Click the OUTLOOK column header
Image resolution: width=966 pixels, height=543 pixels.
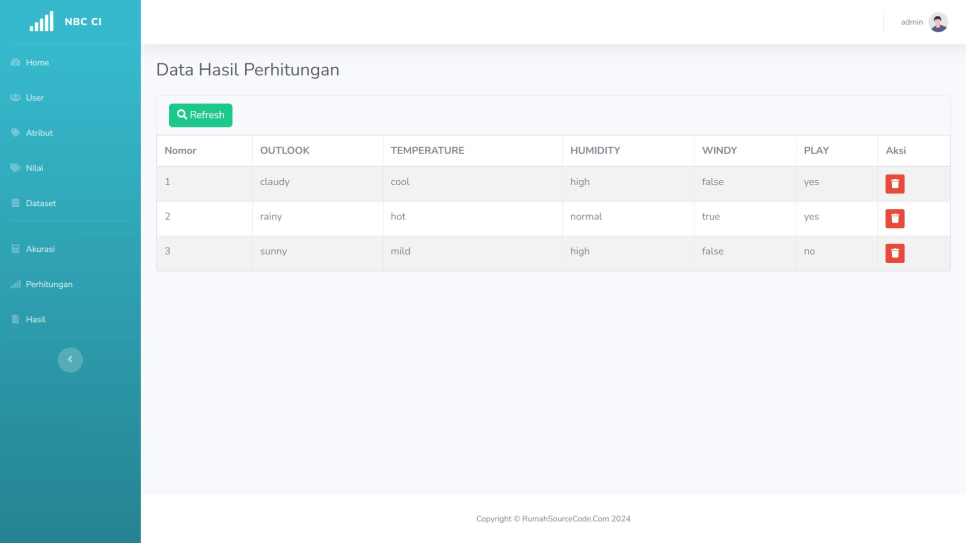(x=284, y=151)
